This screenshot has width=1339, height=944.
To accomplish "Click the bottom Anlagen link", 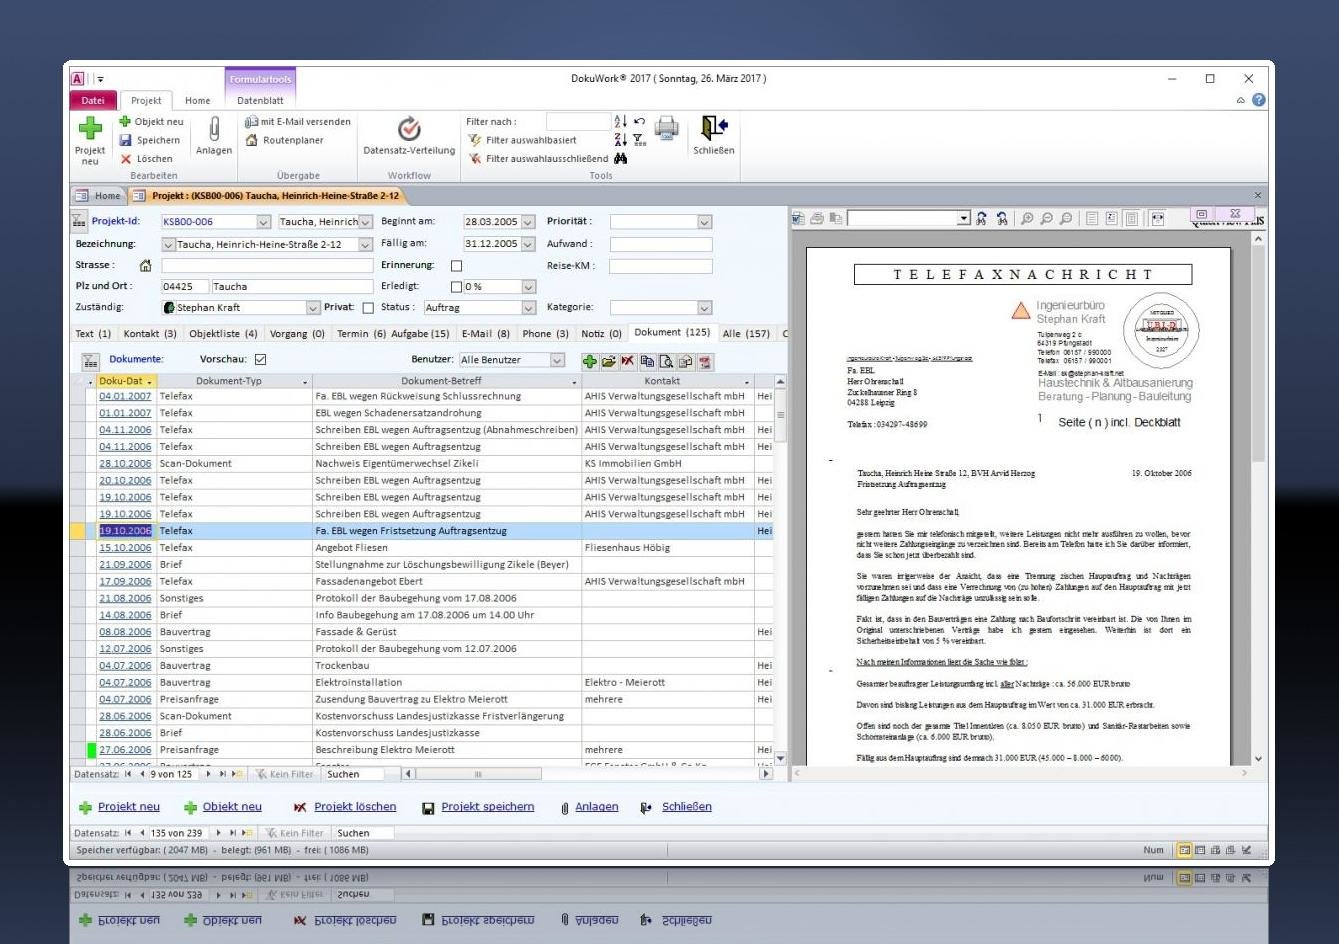I will 597,807.
